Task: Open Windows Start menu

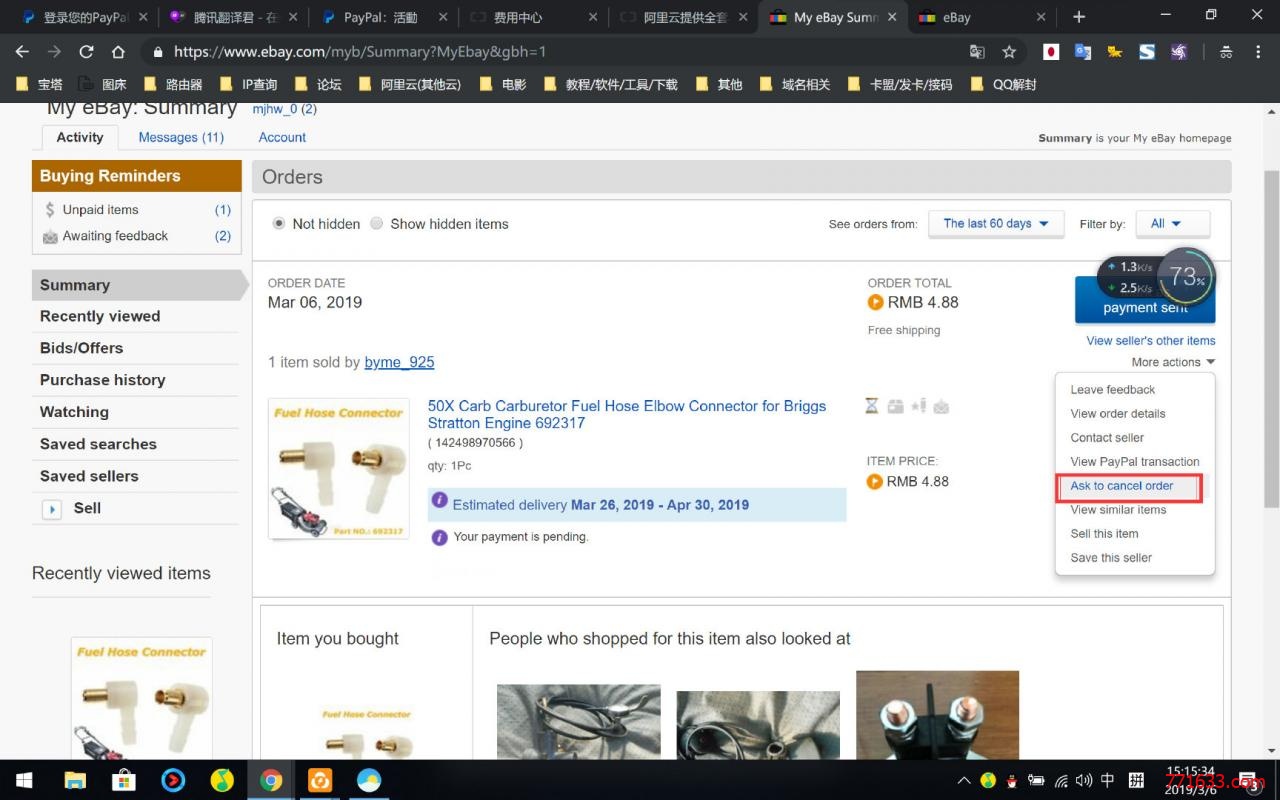Action: [24, 780]
